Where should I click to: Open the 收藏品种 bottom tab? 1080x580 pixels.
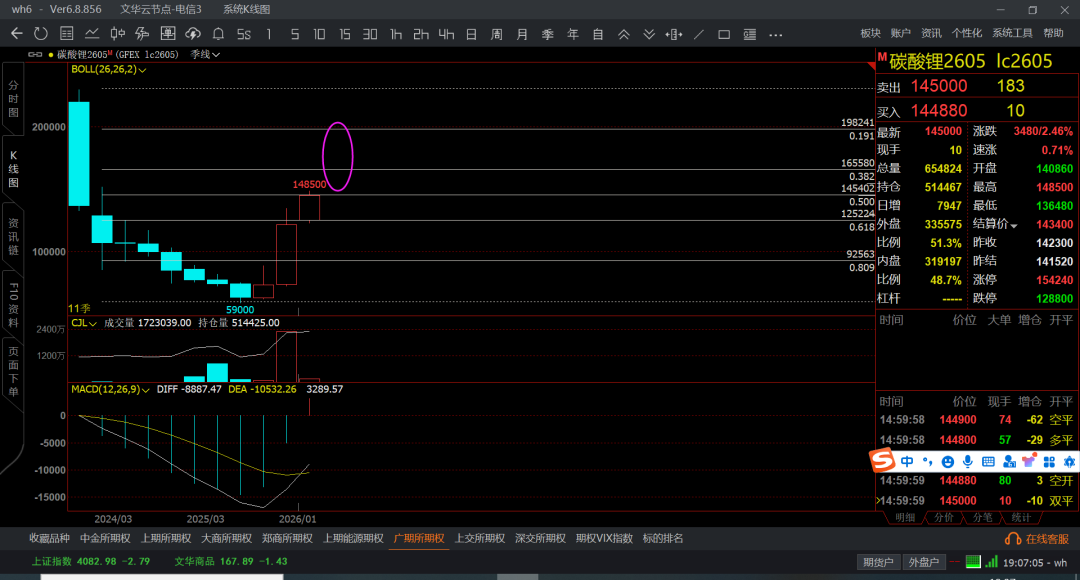click(50, 539)
